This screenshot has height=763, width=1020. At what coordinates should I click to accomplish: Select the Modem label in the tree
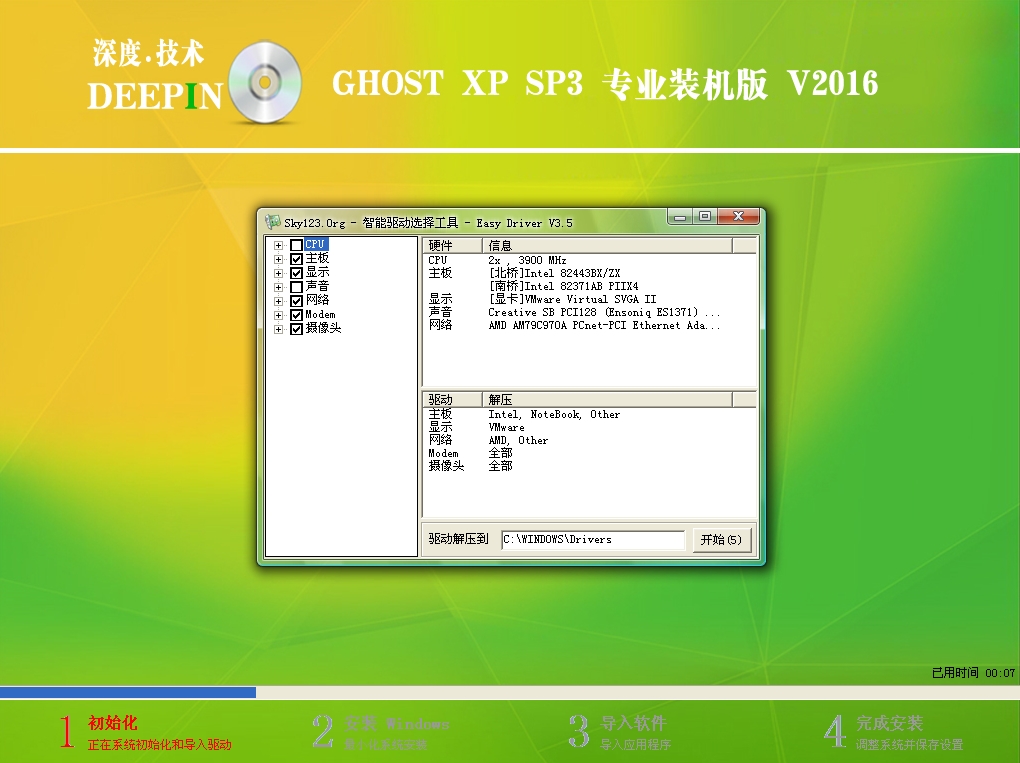[321, 315]
